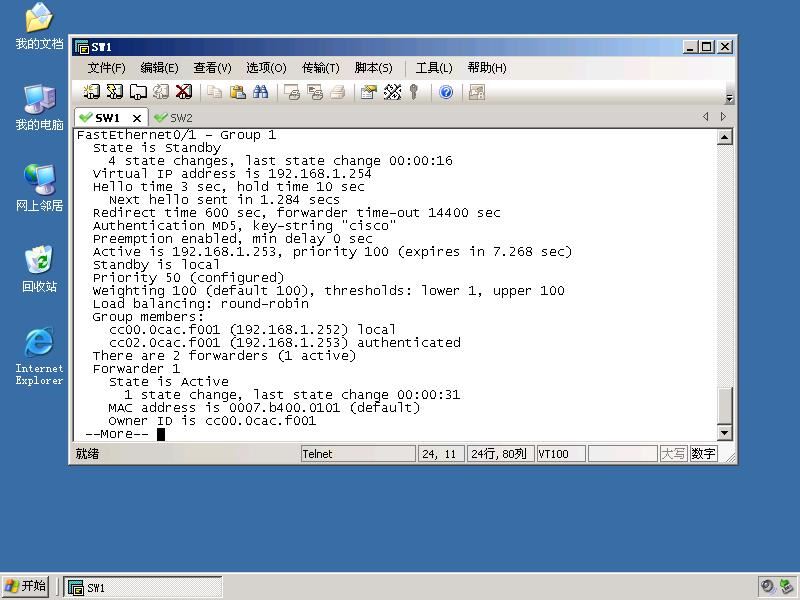Click the MAC address 0007.b400.0101 line
Image resolution: width=800 pixels, height=600 pixels.
point(264,408)
